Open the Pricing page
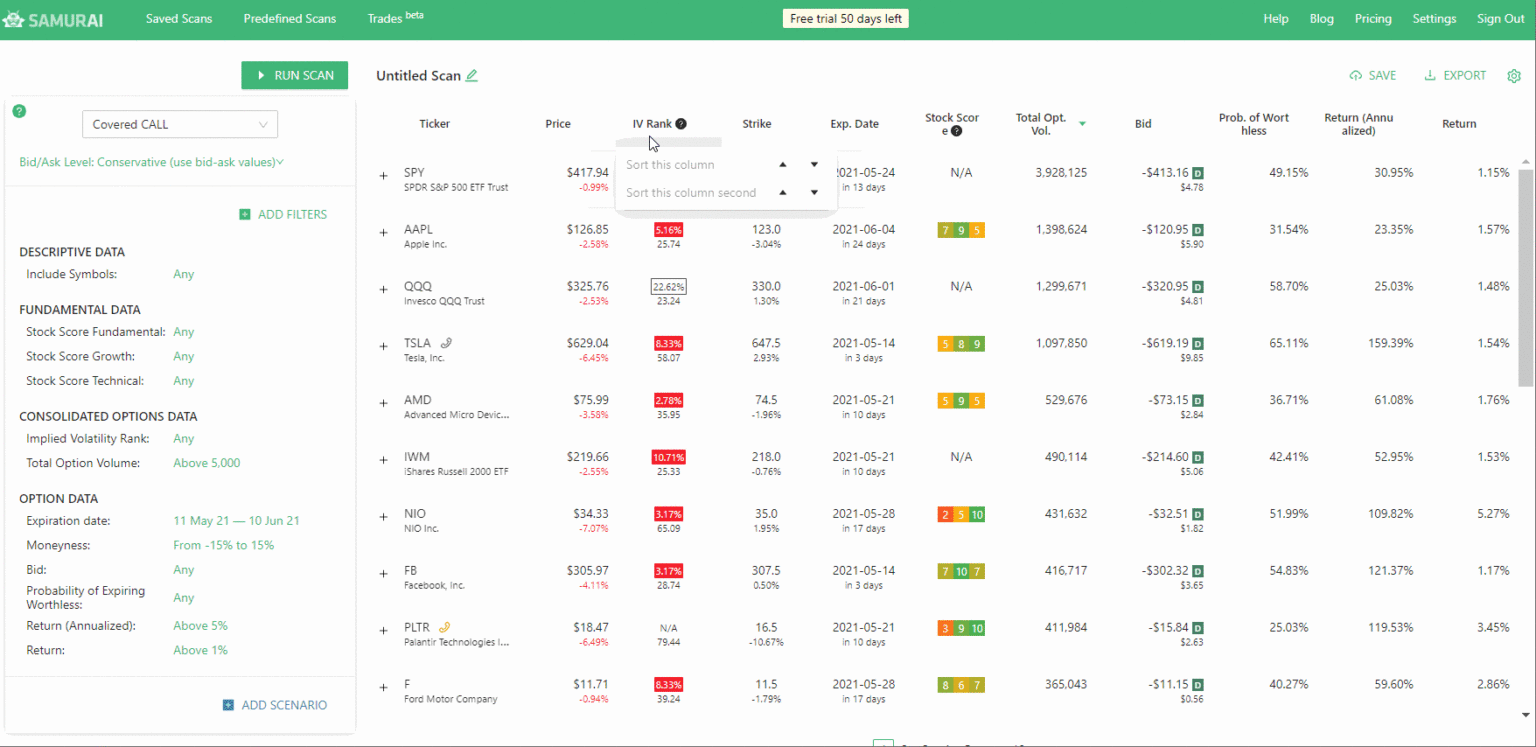Image resolution: width=1536 pixels, height=747 pixels. tap(1373, 19)
